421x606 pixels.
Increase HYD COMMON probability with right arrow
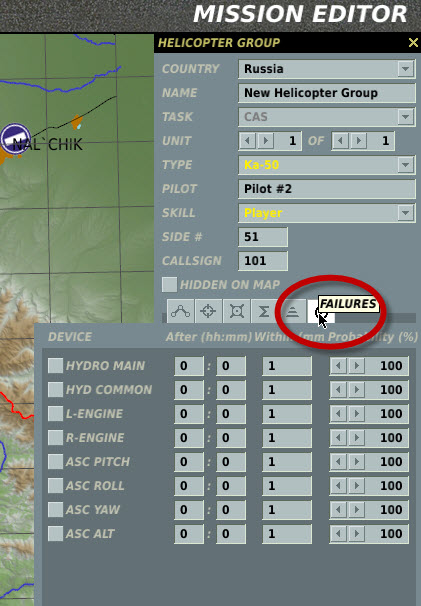pyautogui.click(x=356, y=390)
